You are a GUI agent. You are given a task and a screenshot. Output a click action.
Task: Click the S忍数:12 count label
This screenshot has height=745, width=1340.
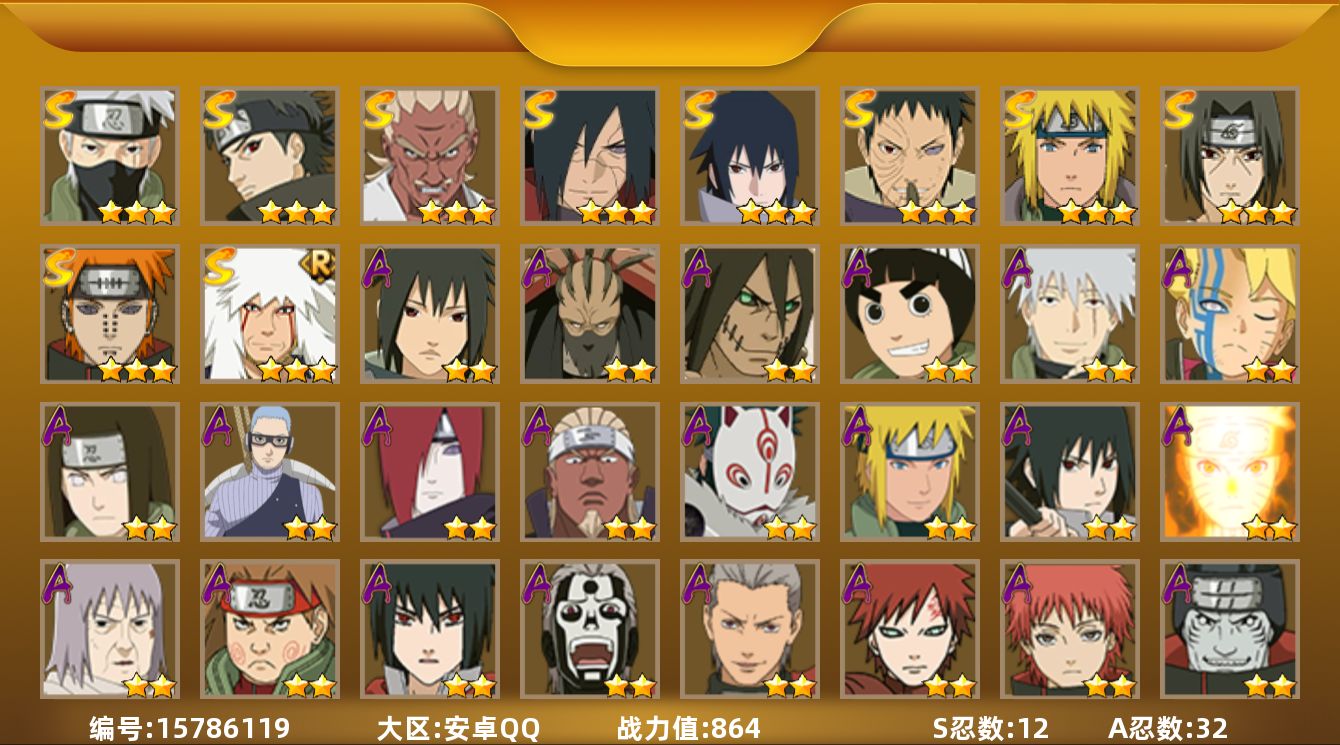click(x=991, y=728)
